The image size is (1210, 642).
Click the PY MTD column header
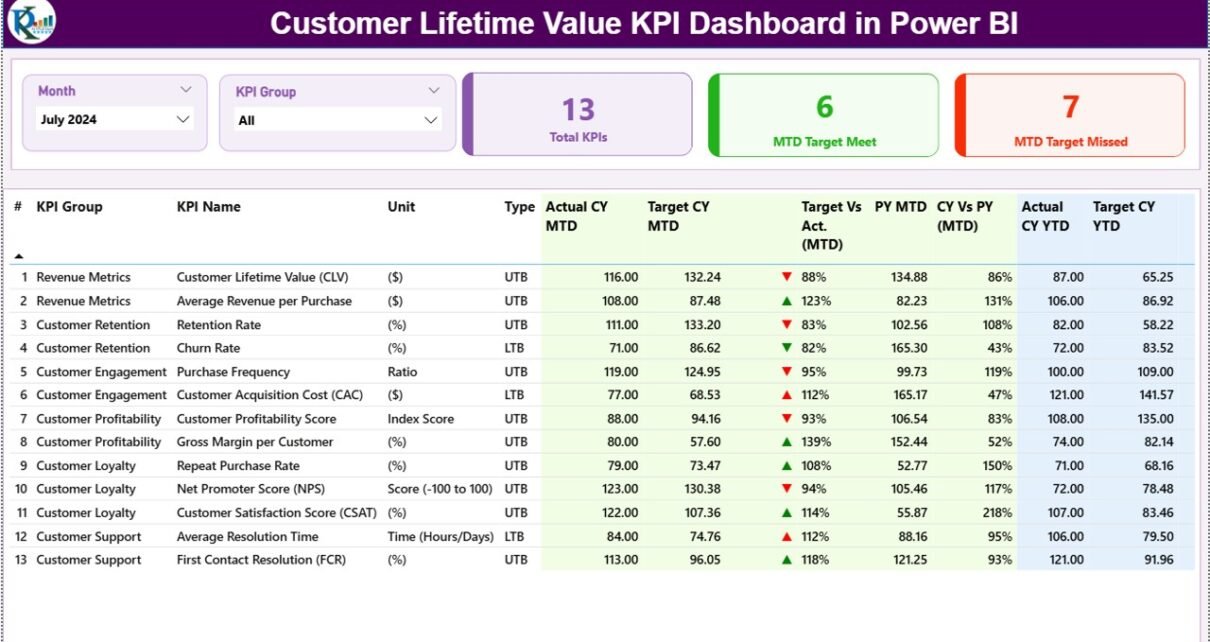tap(900, 207)
